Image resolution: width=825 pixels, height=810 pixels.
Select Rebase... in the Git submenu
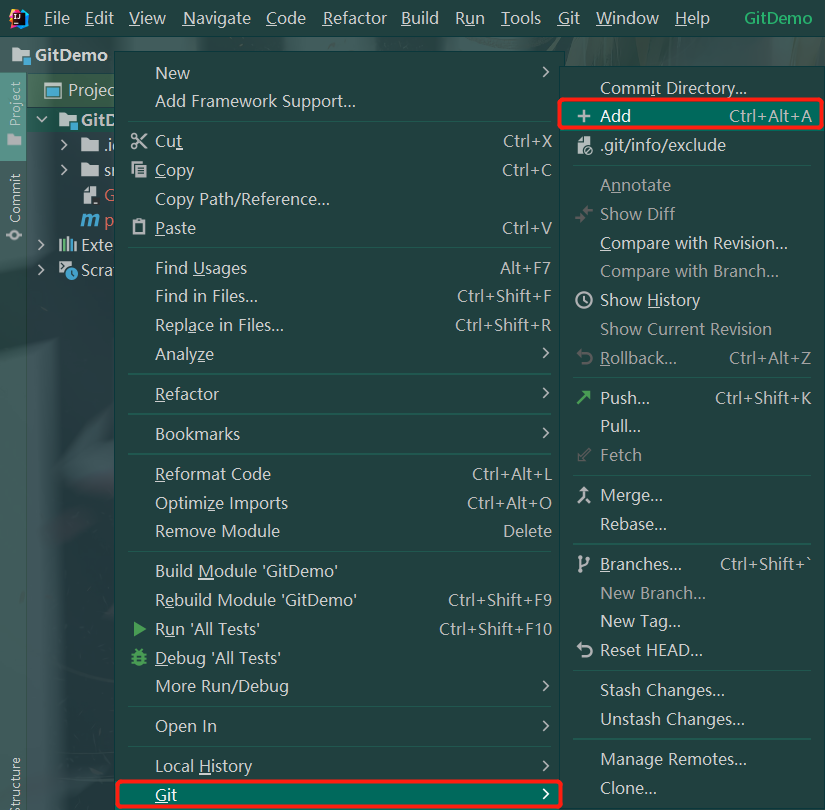click(x=692, y=524)
